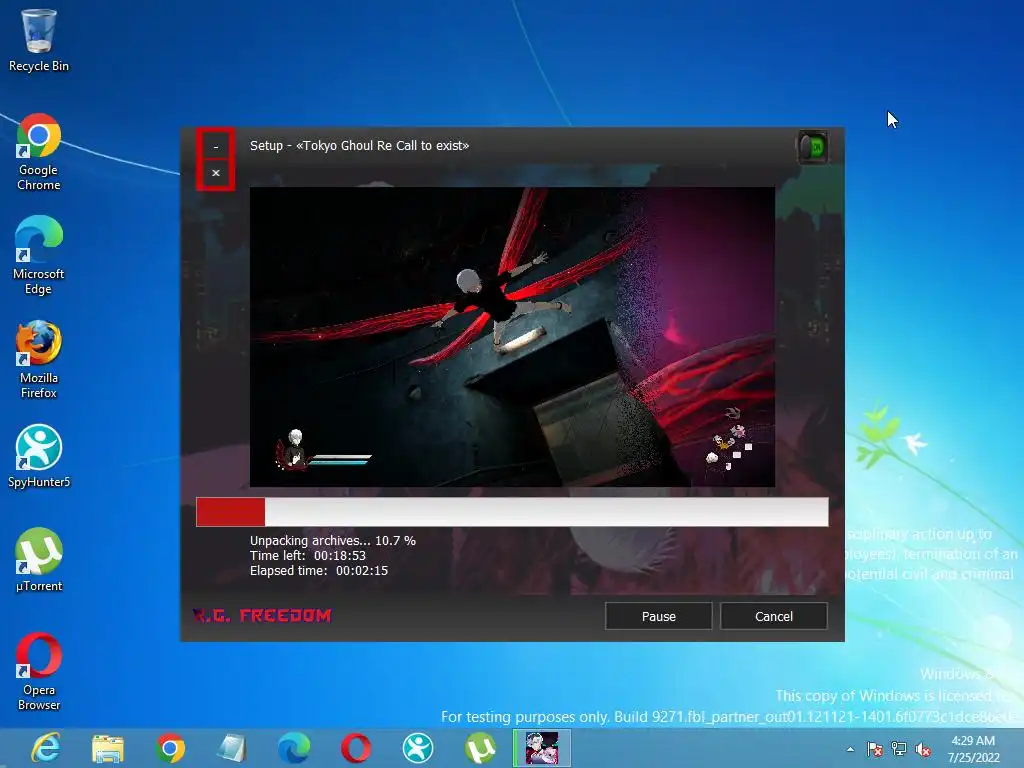
Task: Click the R.G. Freedom logo
Action: pyautogui.click(x=262, y=615)
